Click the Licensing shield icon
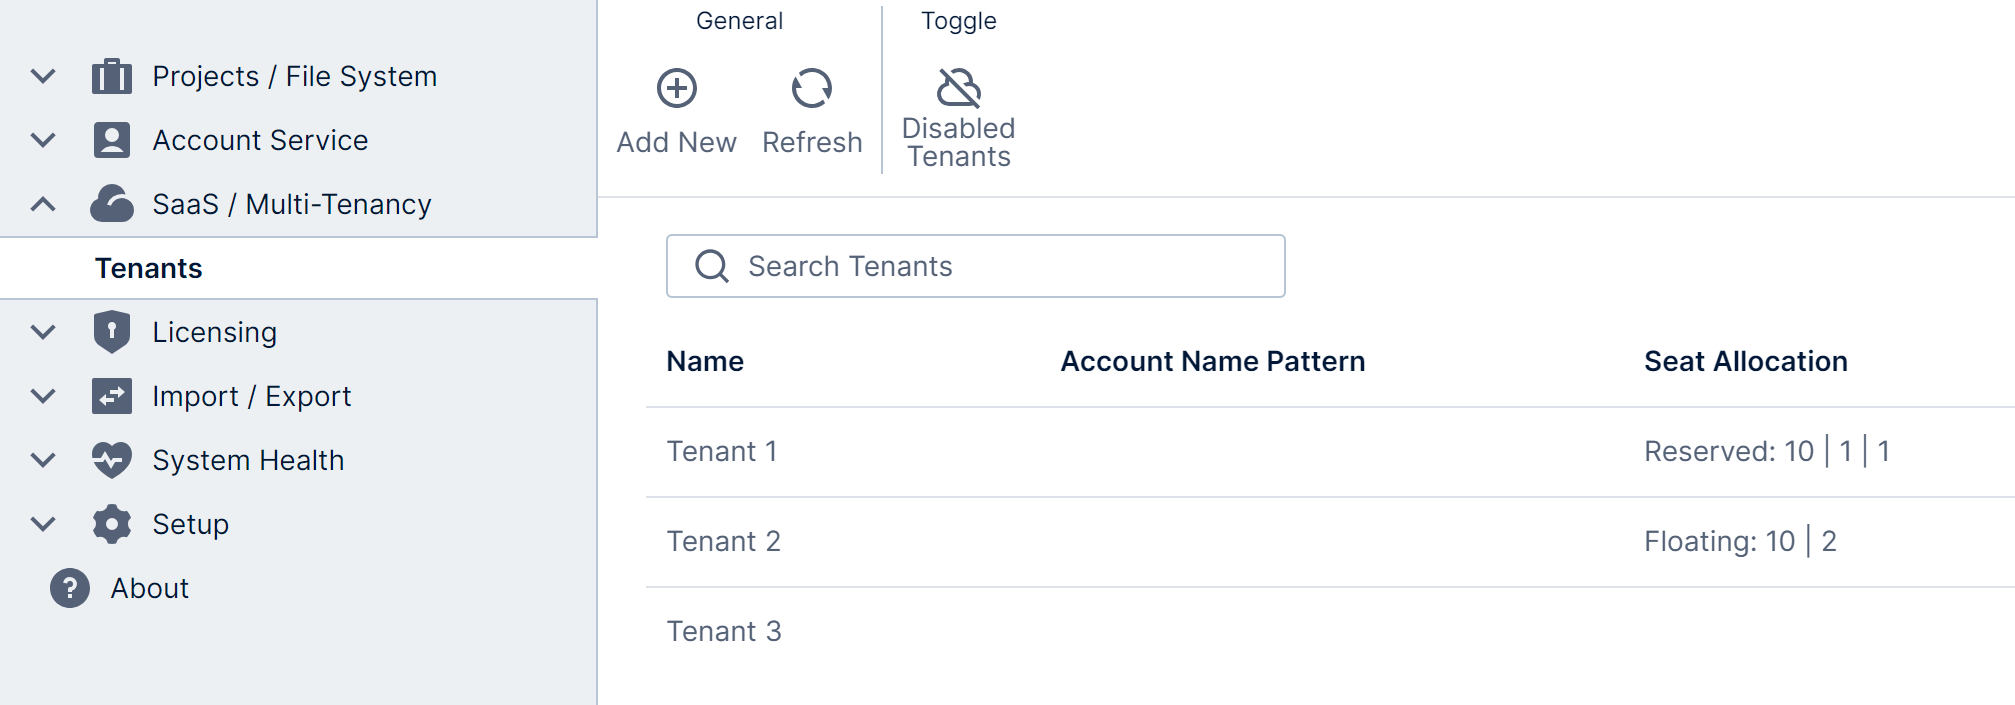Screen dimensions: 2015x705 [112, 332]
